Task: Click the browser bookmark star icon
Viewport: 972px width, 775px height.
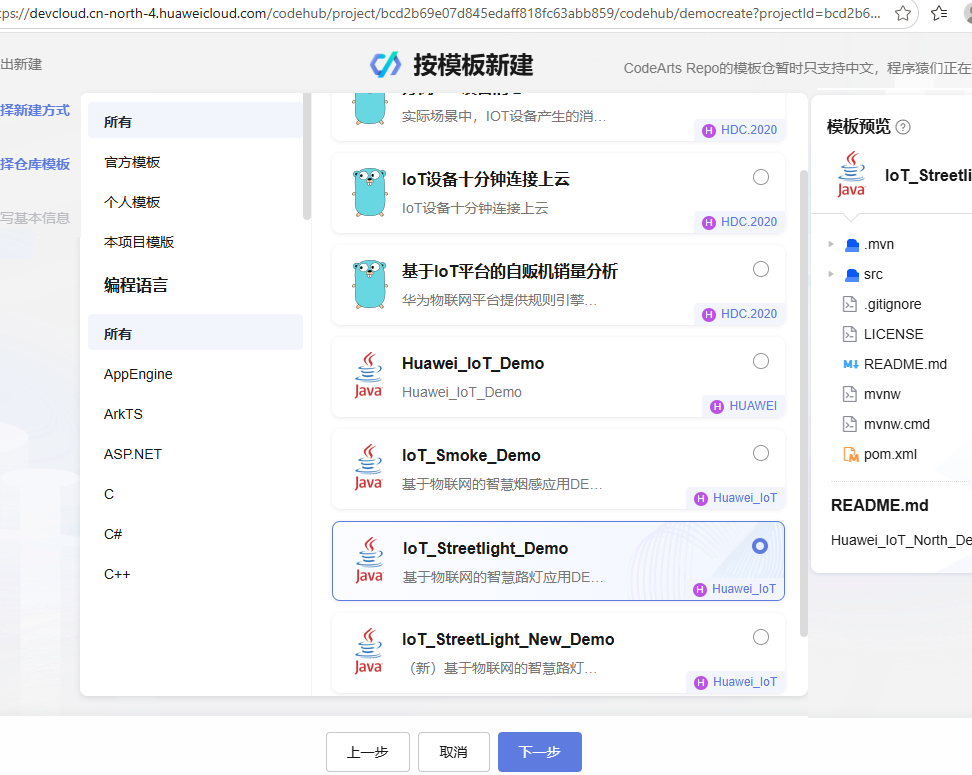Action: [x=903, y=13]
